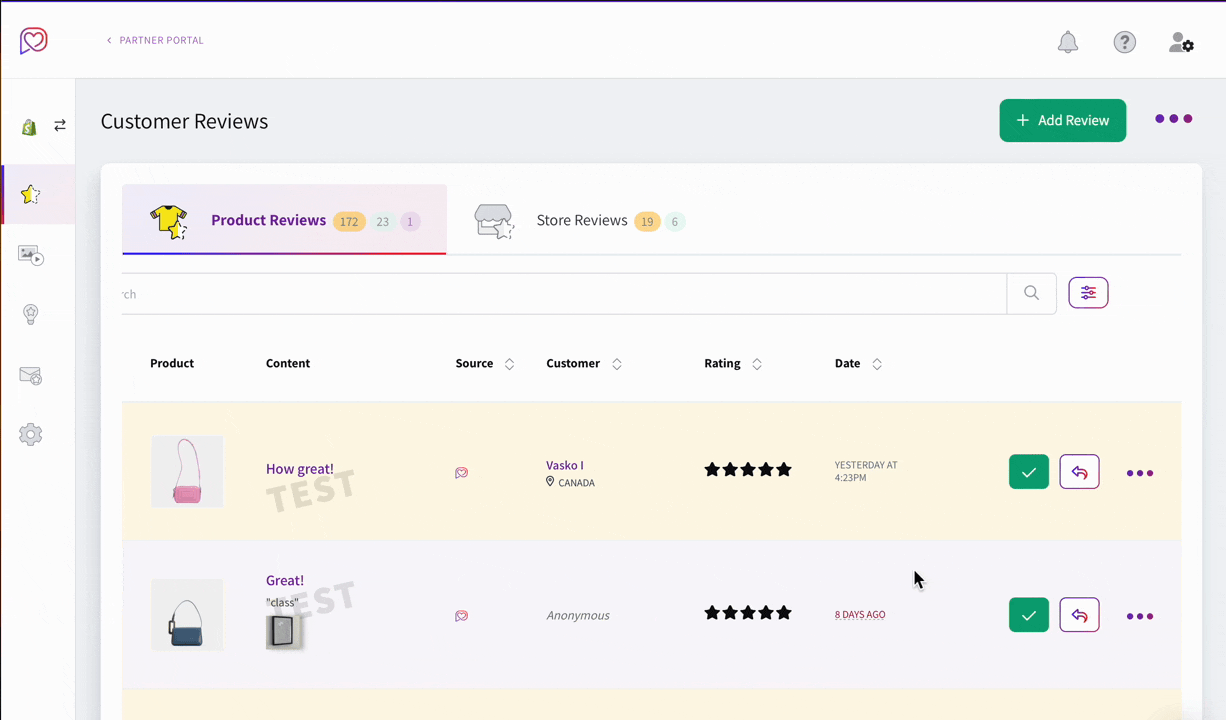Approve the 'Great!' review checkmark
Image resolution: width=1226 pixels, height=720 pixels.
tap(1028, 615)
